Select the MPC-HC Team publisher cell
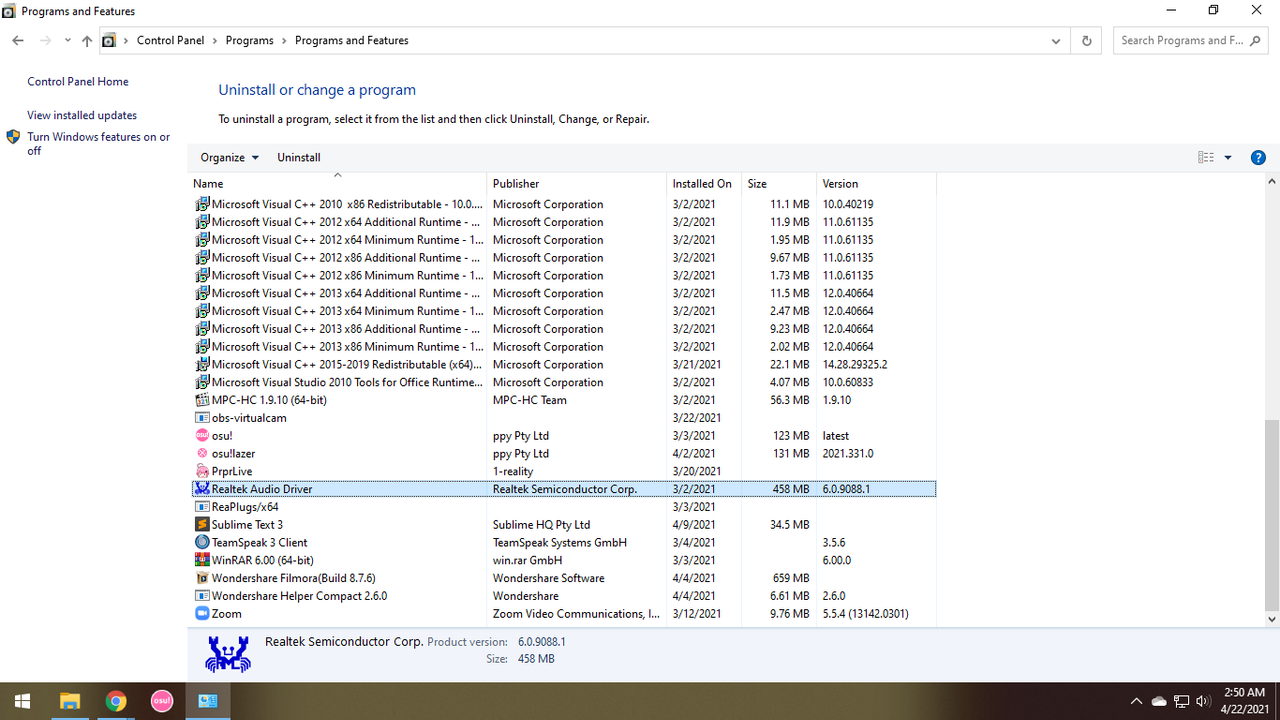 tap(530, 400)
